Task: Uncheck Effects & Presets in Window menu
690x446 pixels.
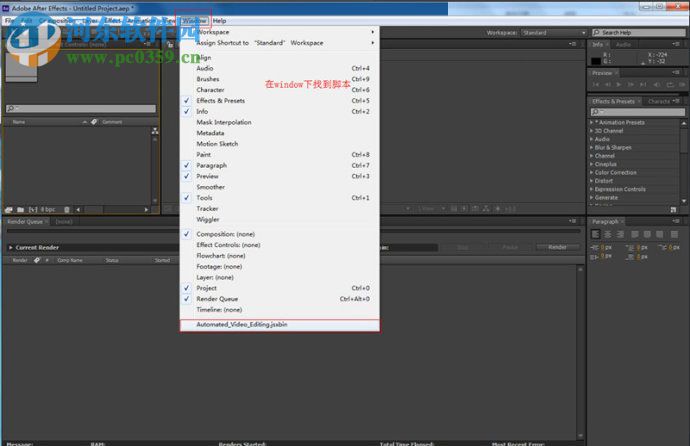Action: pyautogui.click(x=280, y=101)
